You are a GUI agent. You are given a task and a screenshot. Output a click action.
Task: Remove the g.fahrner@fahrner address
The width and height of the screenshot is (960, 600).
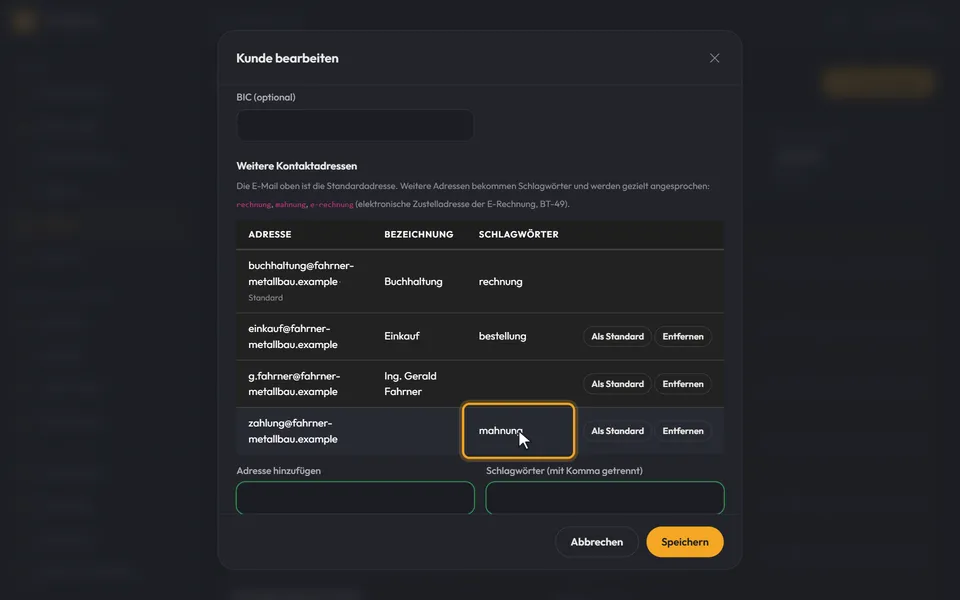(683, 384)
